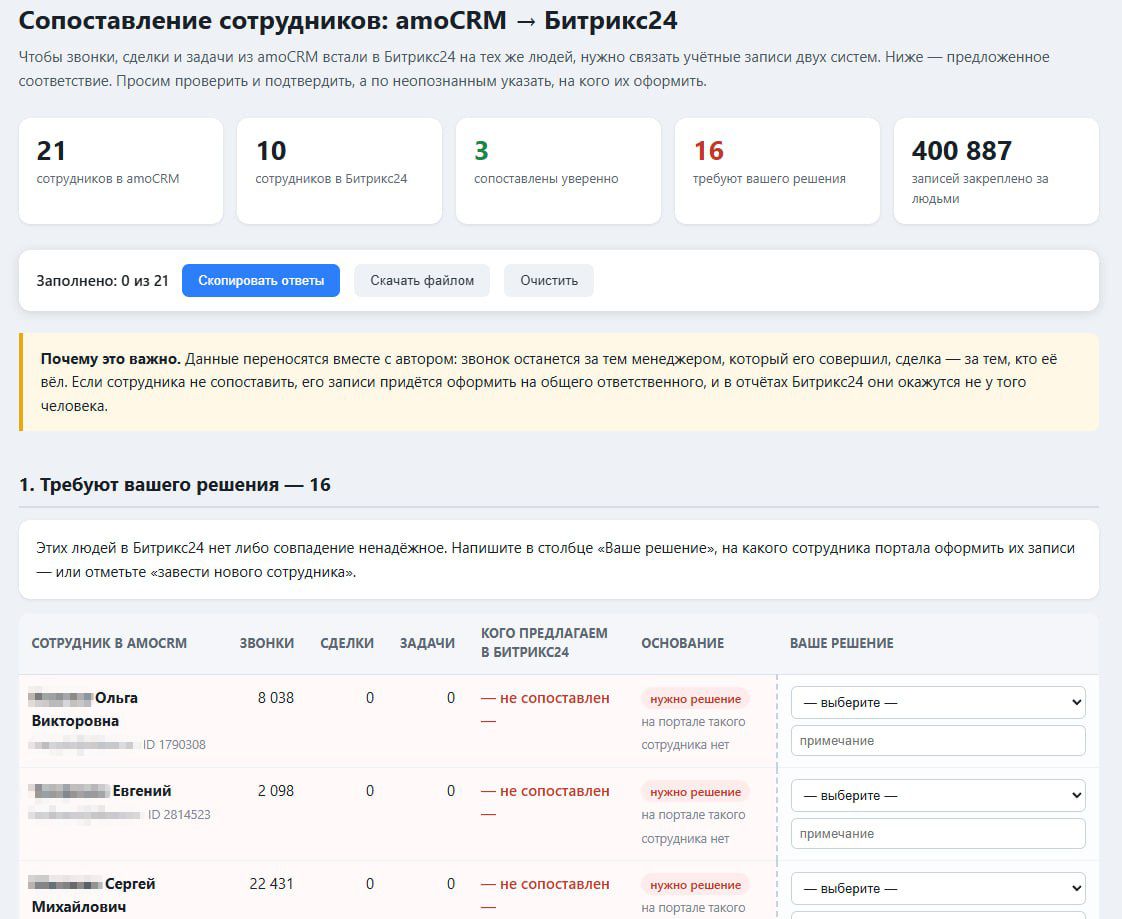Focus the примечание field for Евгений
Viewport: 1122px width, 919px height.
tap(938, 834)
